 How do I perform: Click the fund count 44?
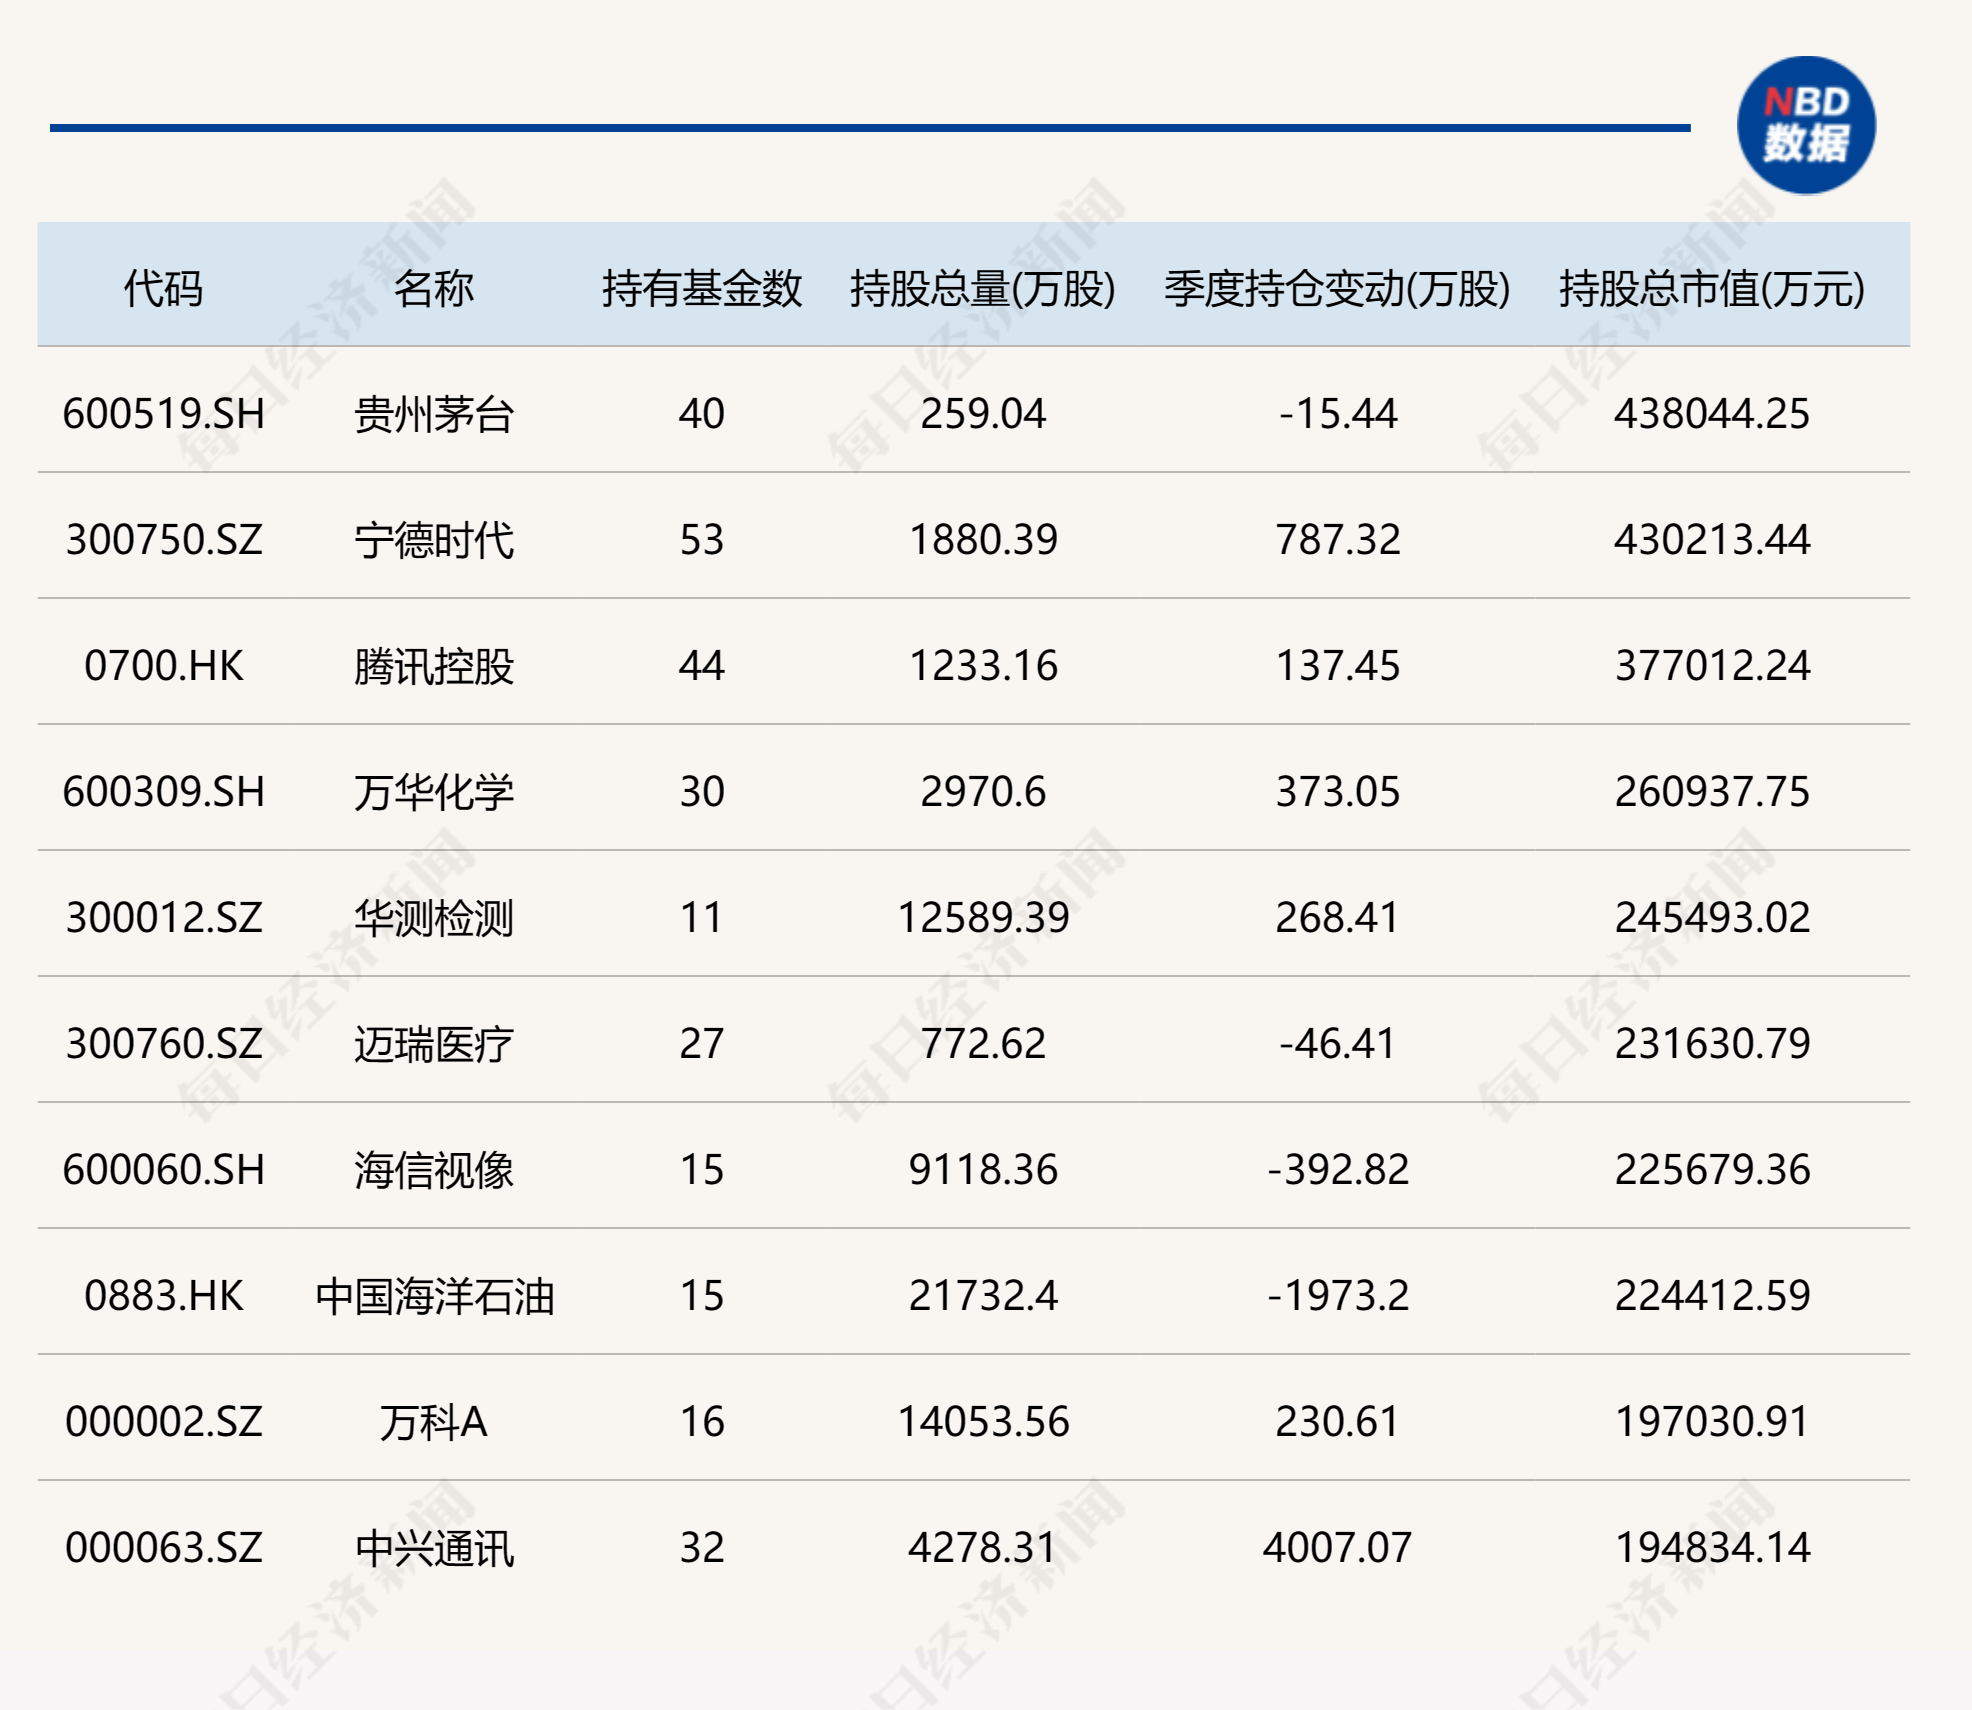tap(702, 666)
